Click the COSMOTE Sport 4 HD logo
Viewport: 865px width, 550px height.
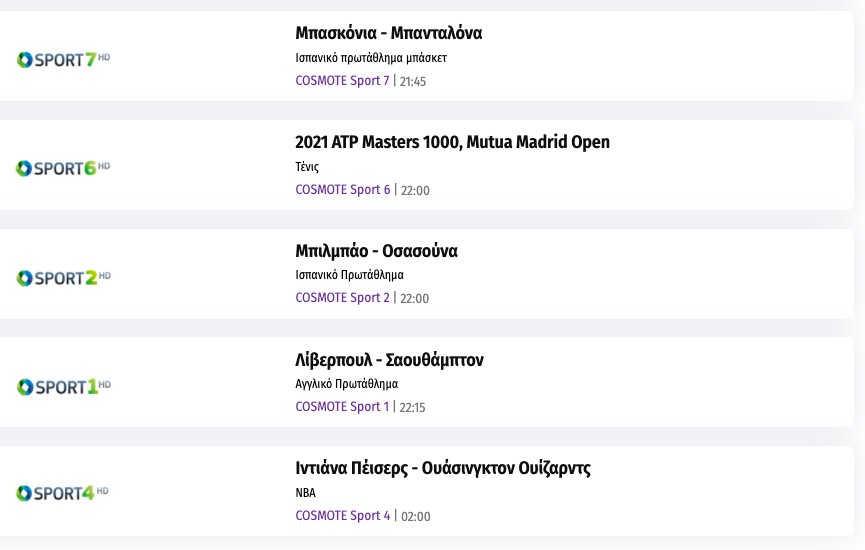(x=63, y=493)
